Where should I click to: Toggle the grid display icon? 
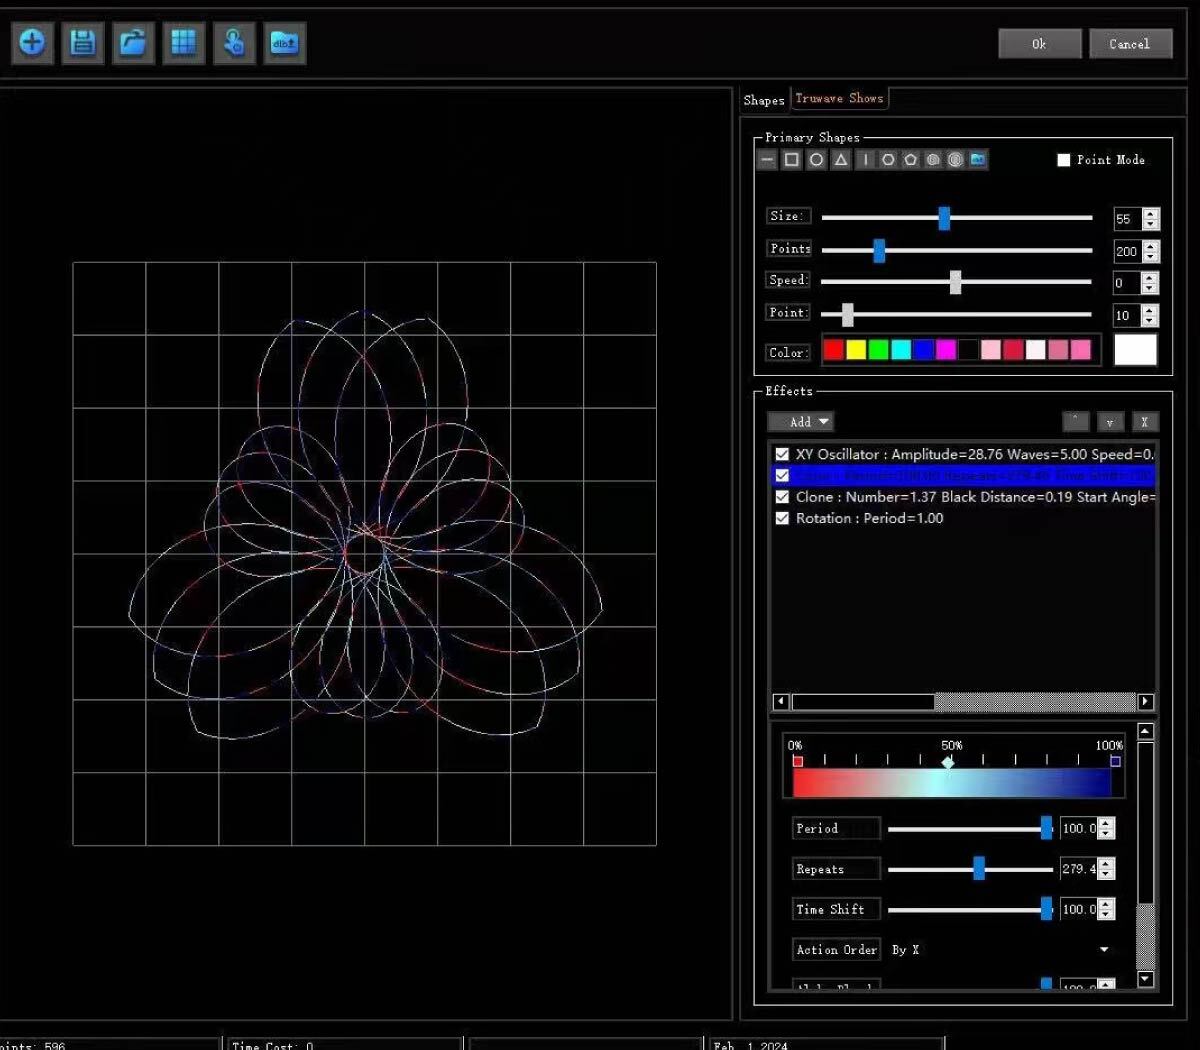pyautogui.click(x=184, y=43)
